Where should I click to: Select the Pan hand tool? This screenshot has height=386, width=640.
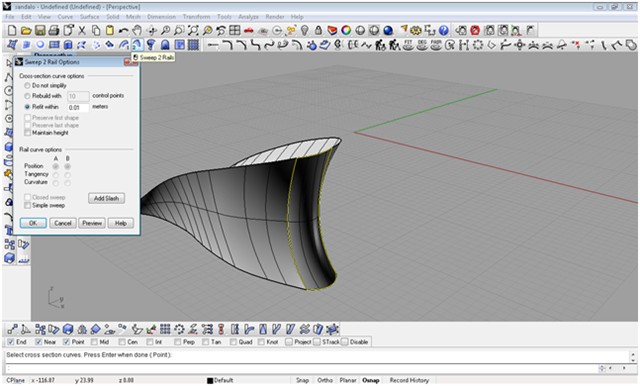tap(138, 30)
